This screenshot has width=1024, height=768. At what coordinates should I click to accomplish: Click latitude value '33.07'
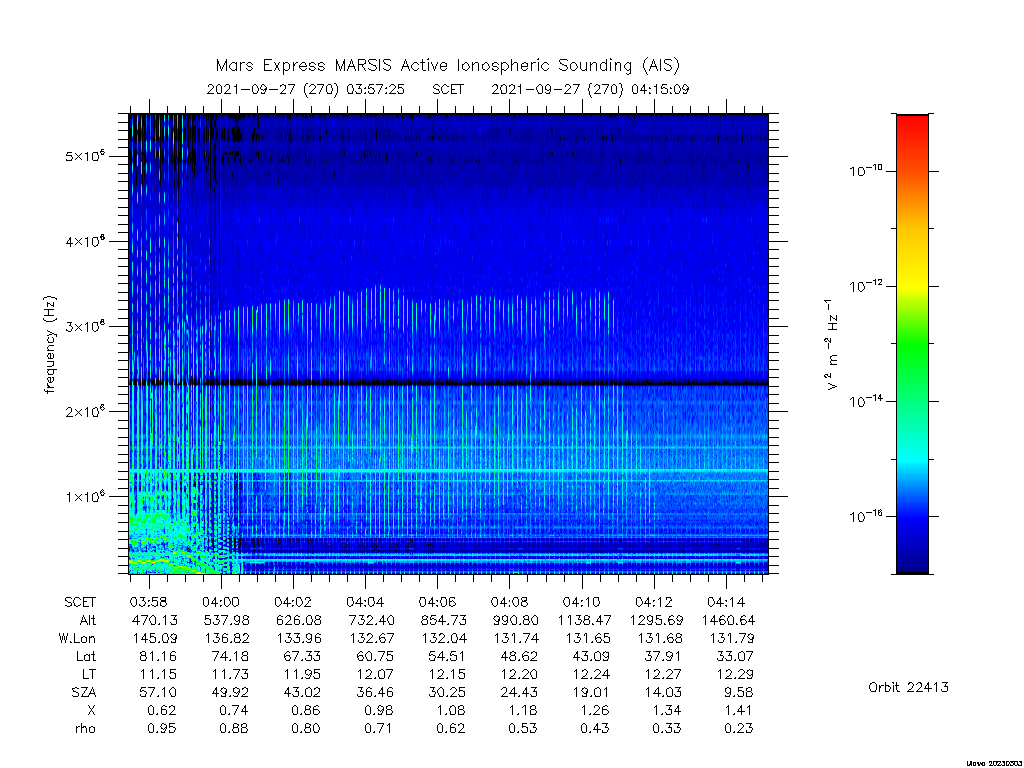(x=735, y=656)
